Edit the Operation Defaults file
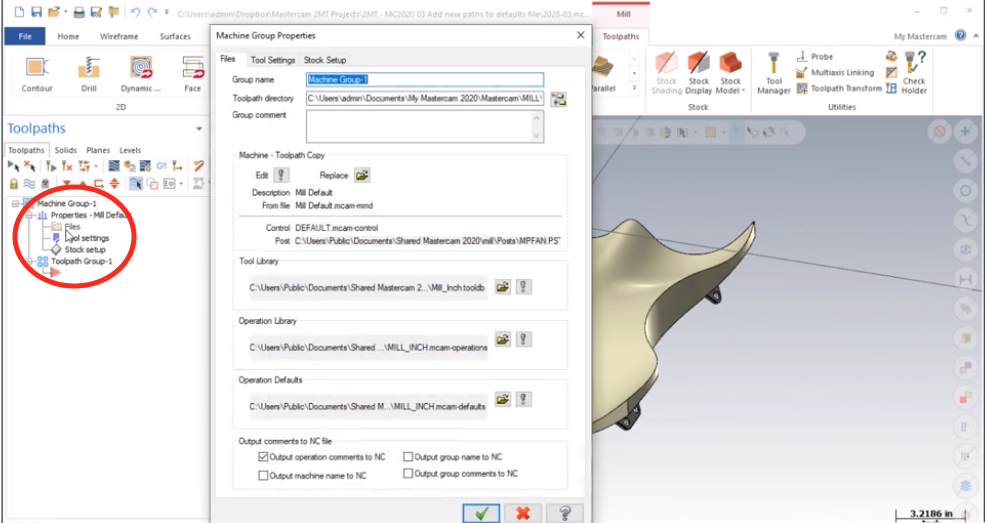This screenshot has width=985, height=523. 524,399
